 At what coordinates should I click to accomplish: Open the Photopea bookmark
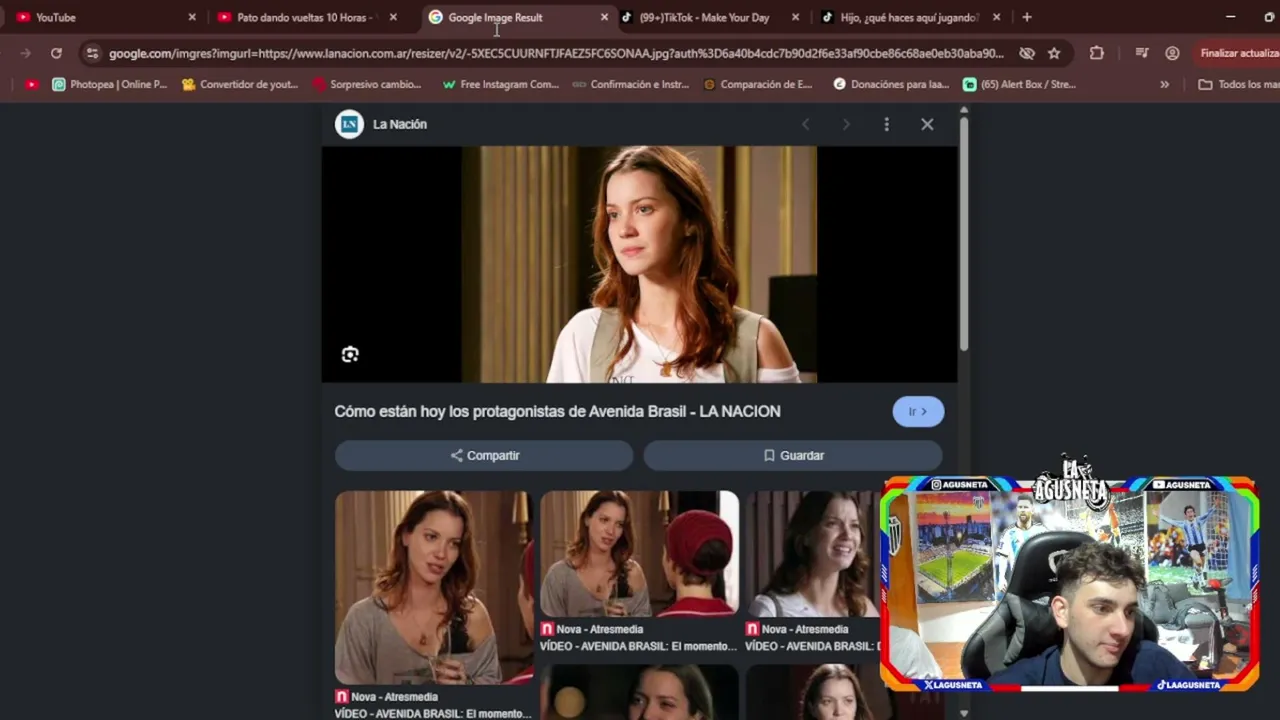(109, 84)
